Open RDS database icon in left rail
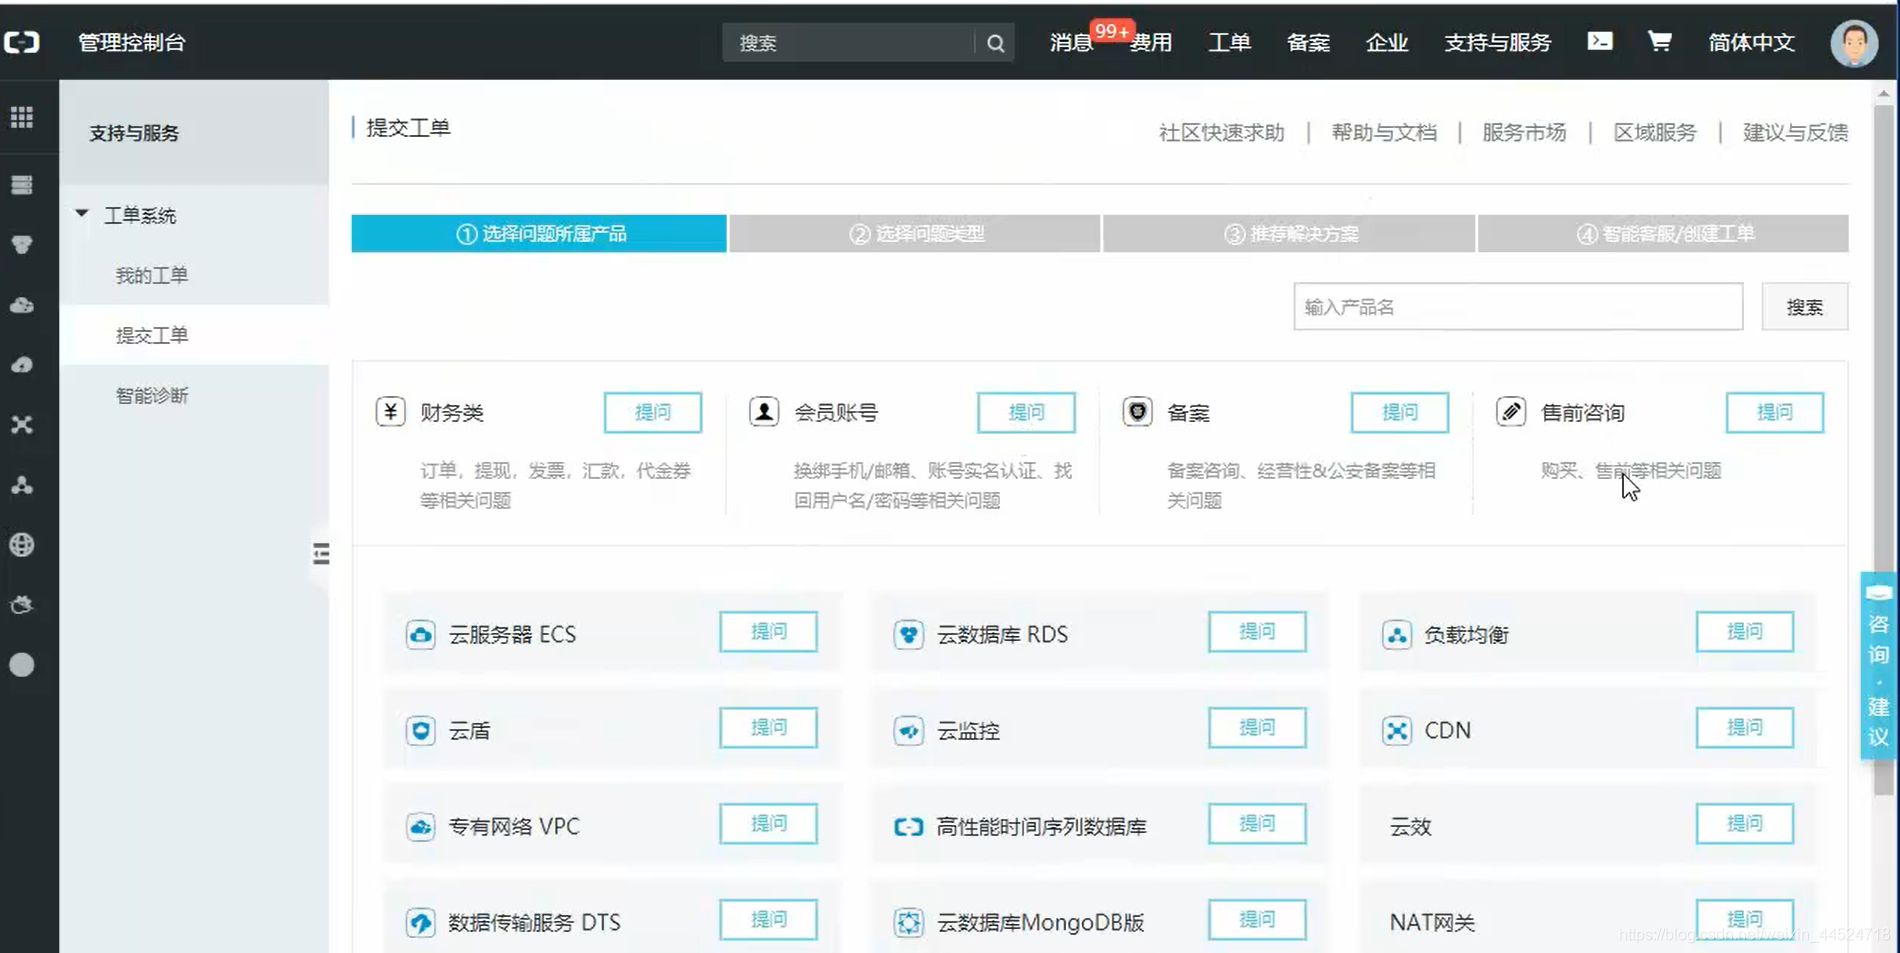This screenshot has width=1900, height=953. click(x=22, y=245)
